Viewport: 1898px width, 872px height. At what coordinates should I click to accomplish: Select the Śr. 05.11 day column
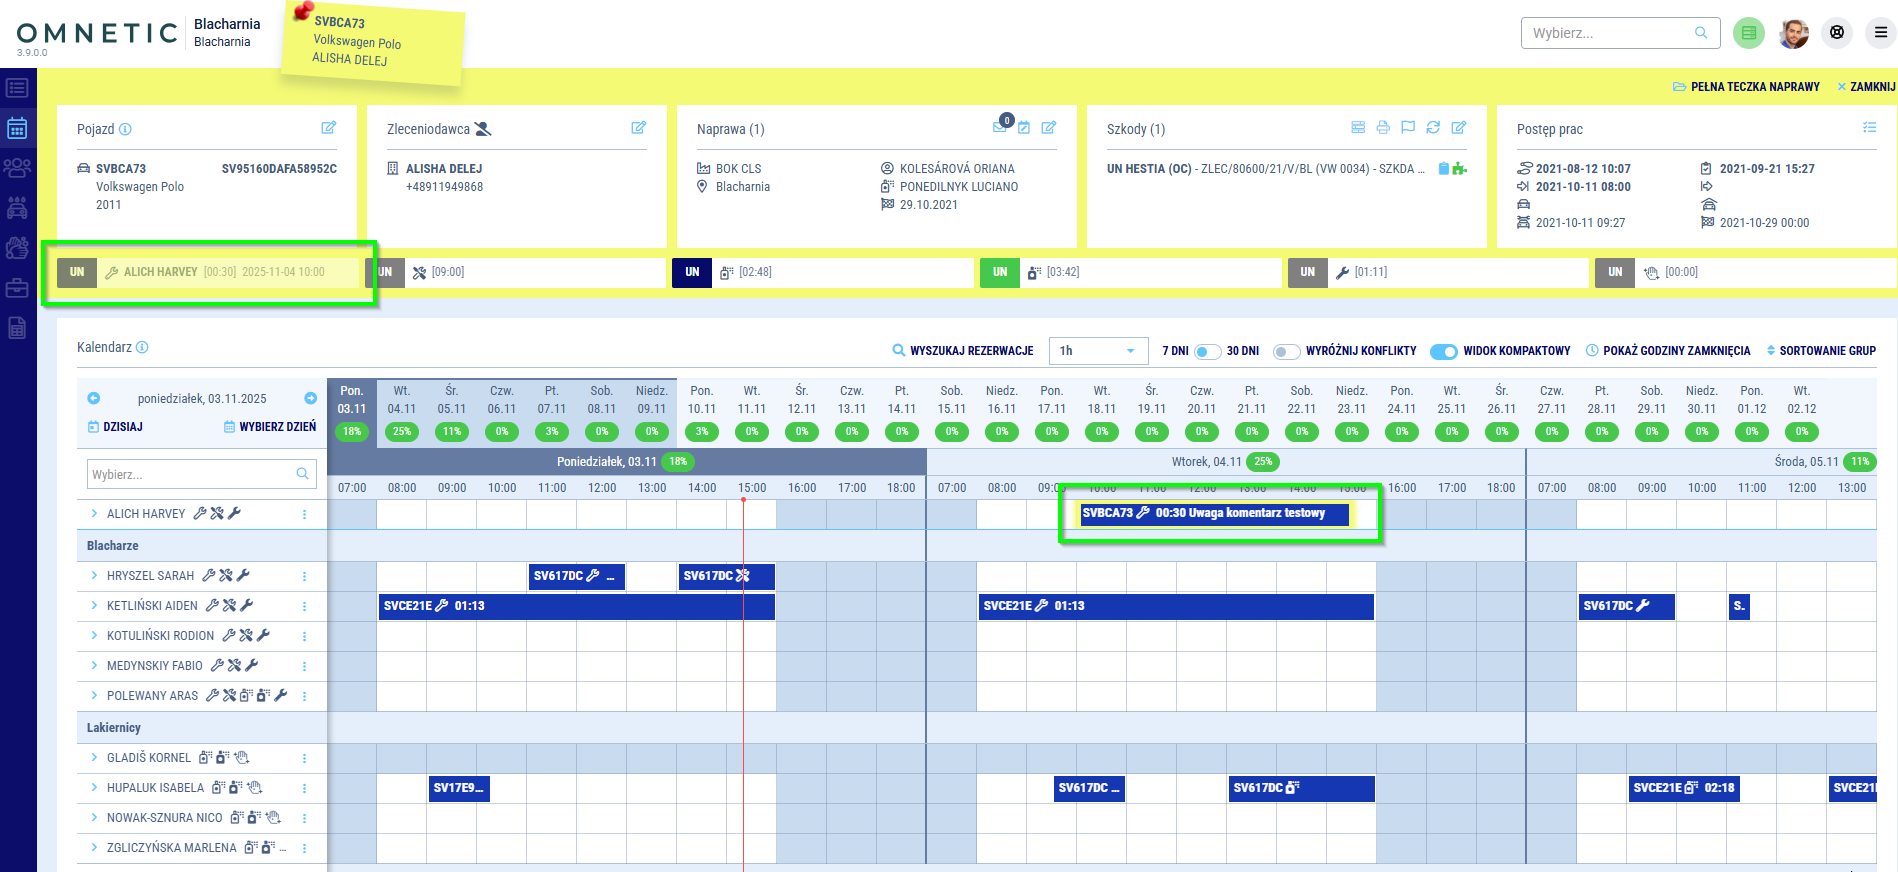coord(451,400)
